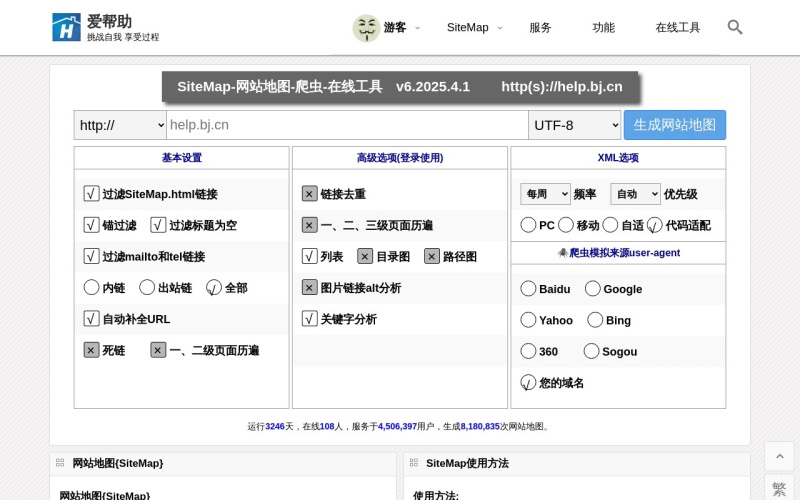Toggle 过滤SiteMap.html链接 checkbox
800x500 pixels.
(91, 194)
